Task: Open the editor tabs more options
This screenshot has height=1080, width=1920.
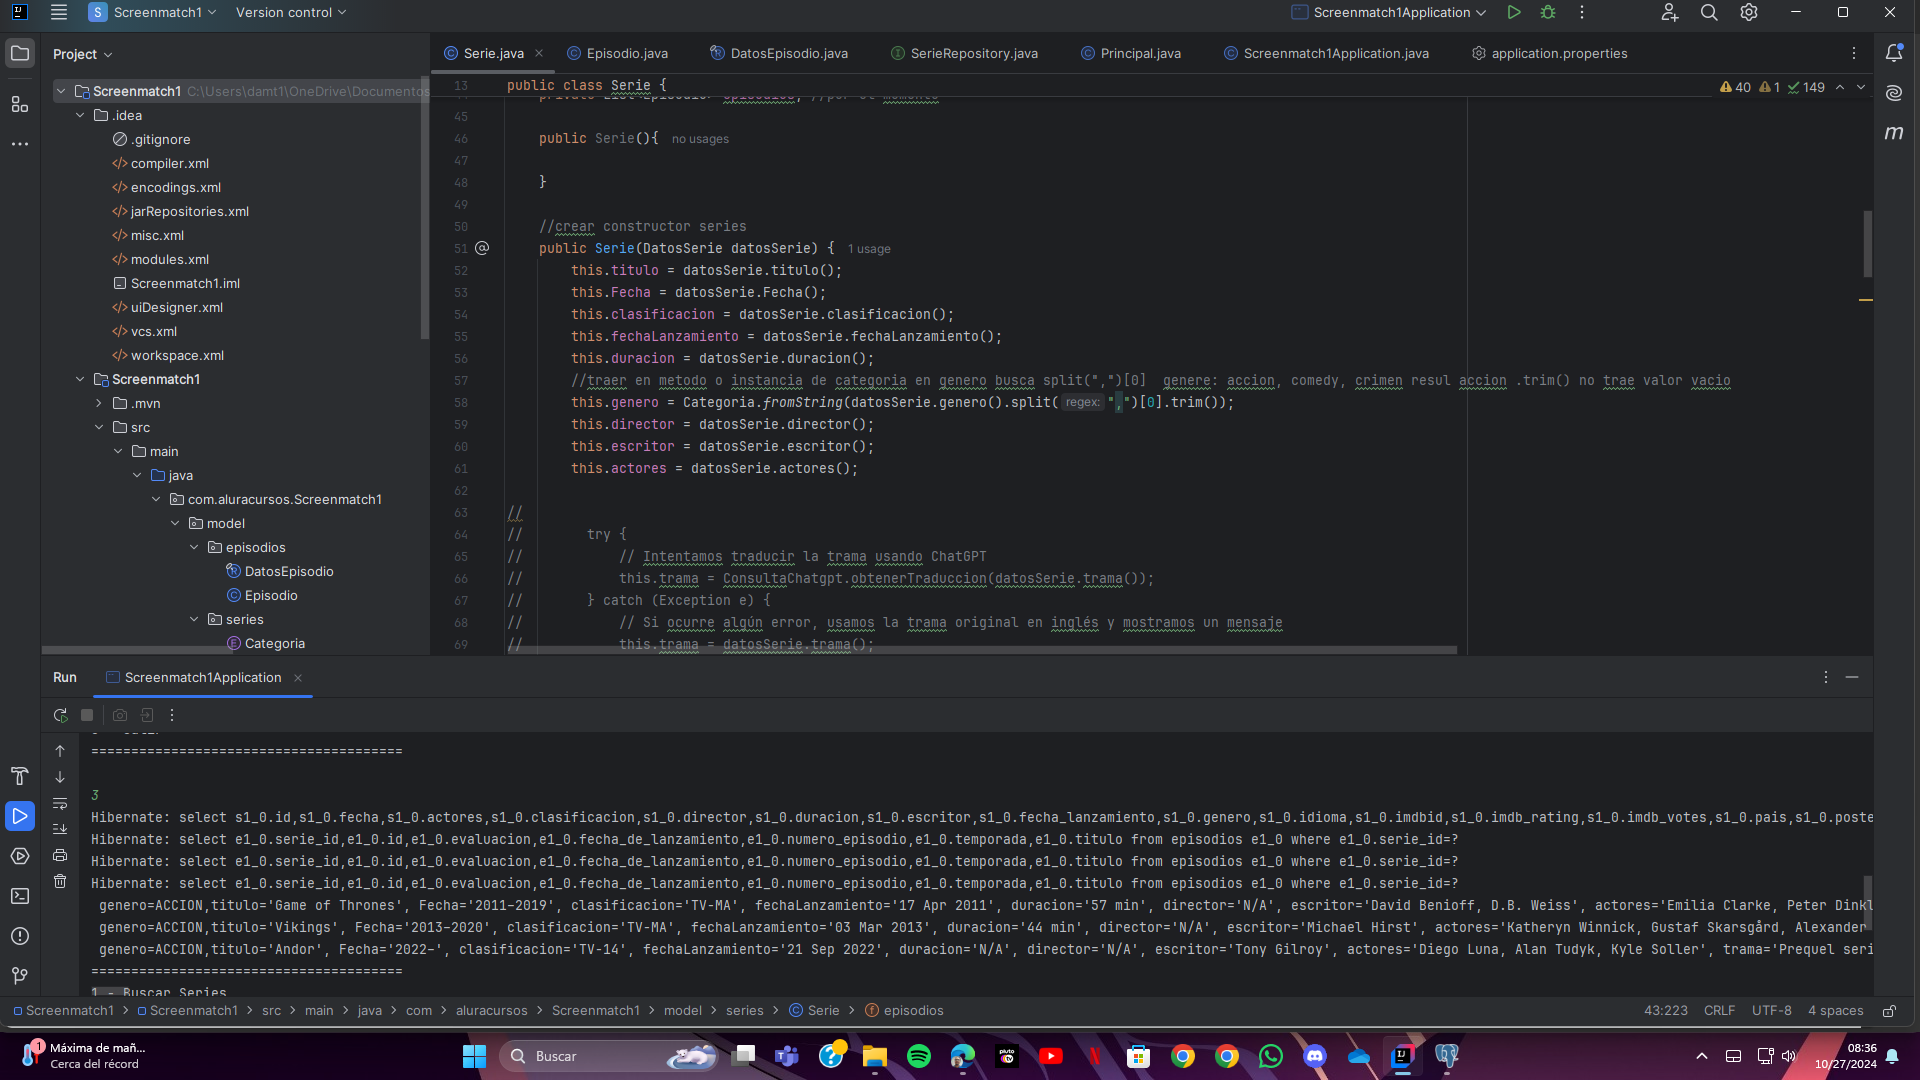Action: click(x=1854, y=53)
